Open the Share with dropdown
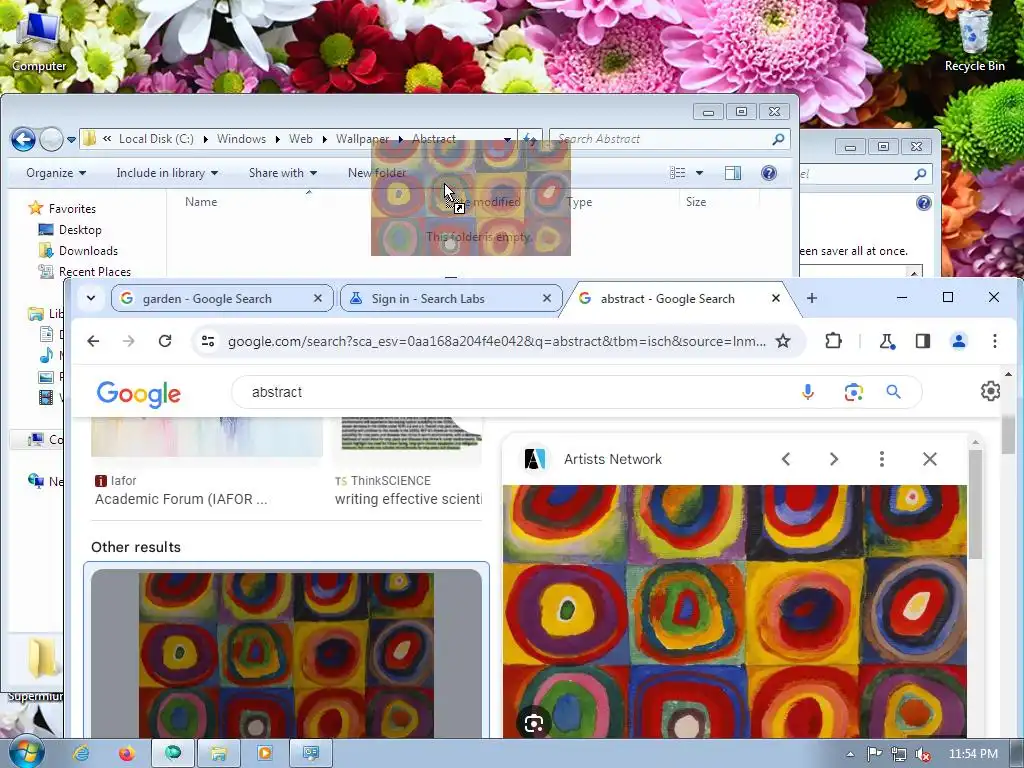Viewport: 1024px width, 768px height. [283, 173]
